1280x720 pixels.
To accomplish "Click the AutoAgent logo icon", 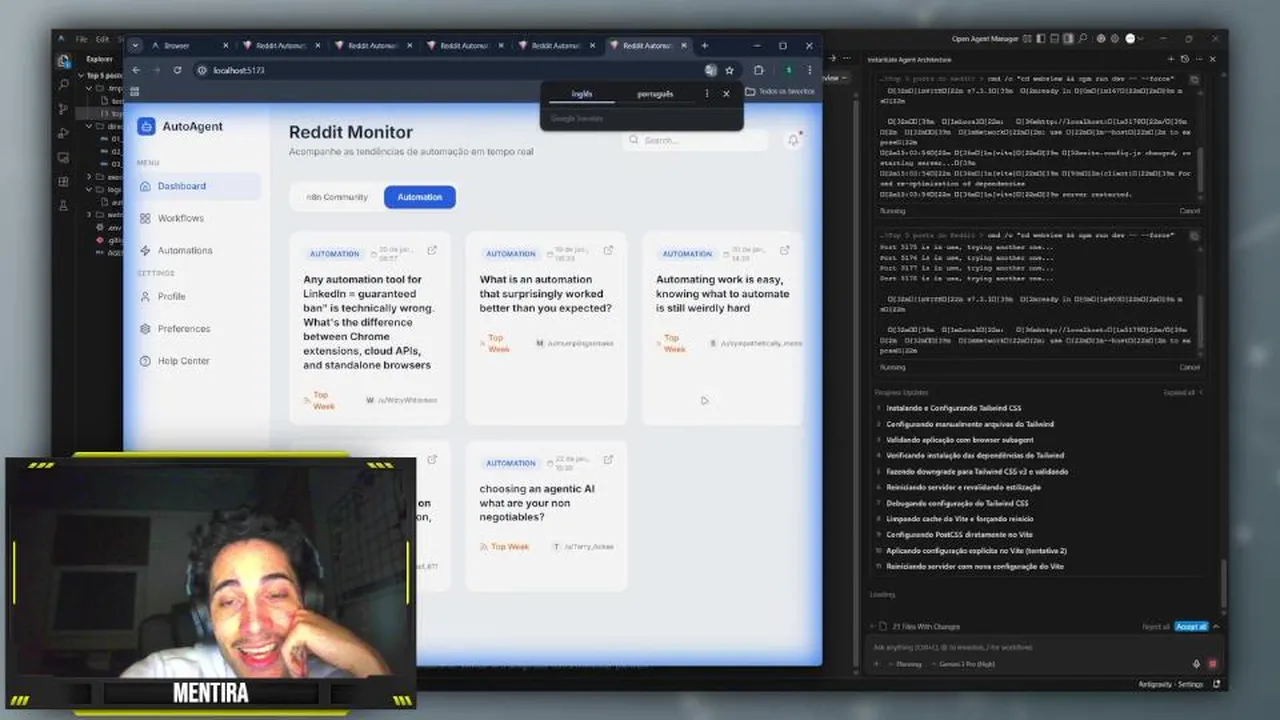I will click(x=146, y=126).
